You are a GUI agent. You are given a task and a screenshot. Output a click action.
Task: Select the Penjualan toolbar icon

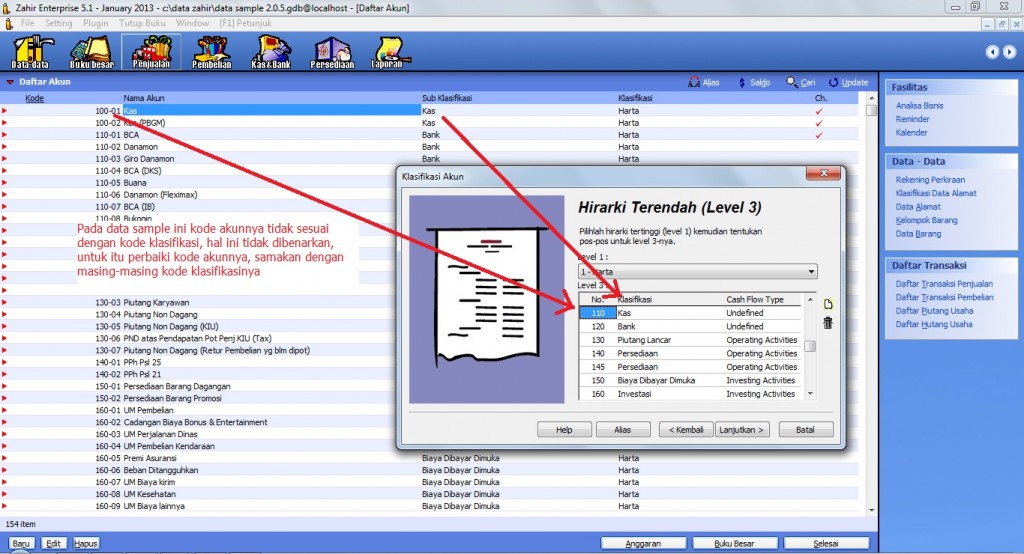pos(151,52)
